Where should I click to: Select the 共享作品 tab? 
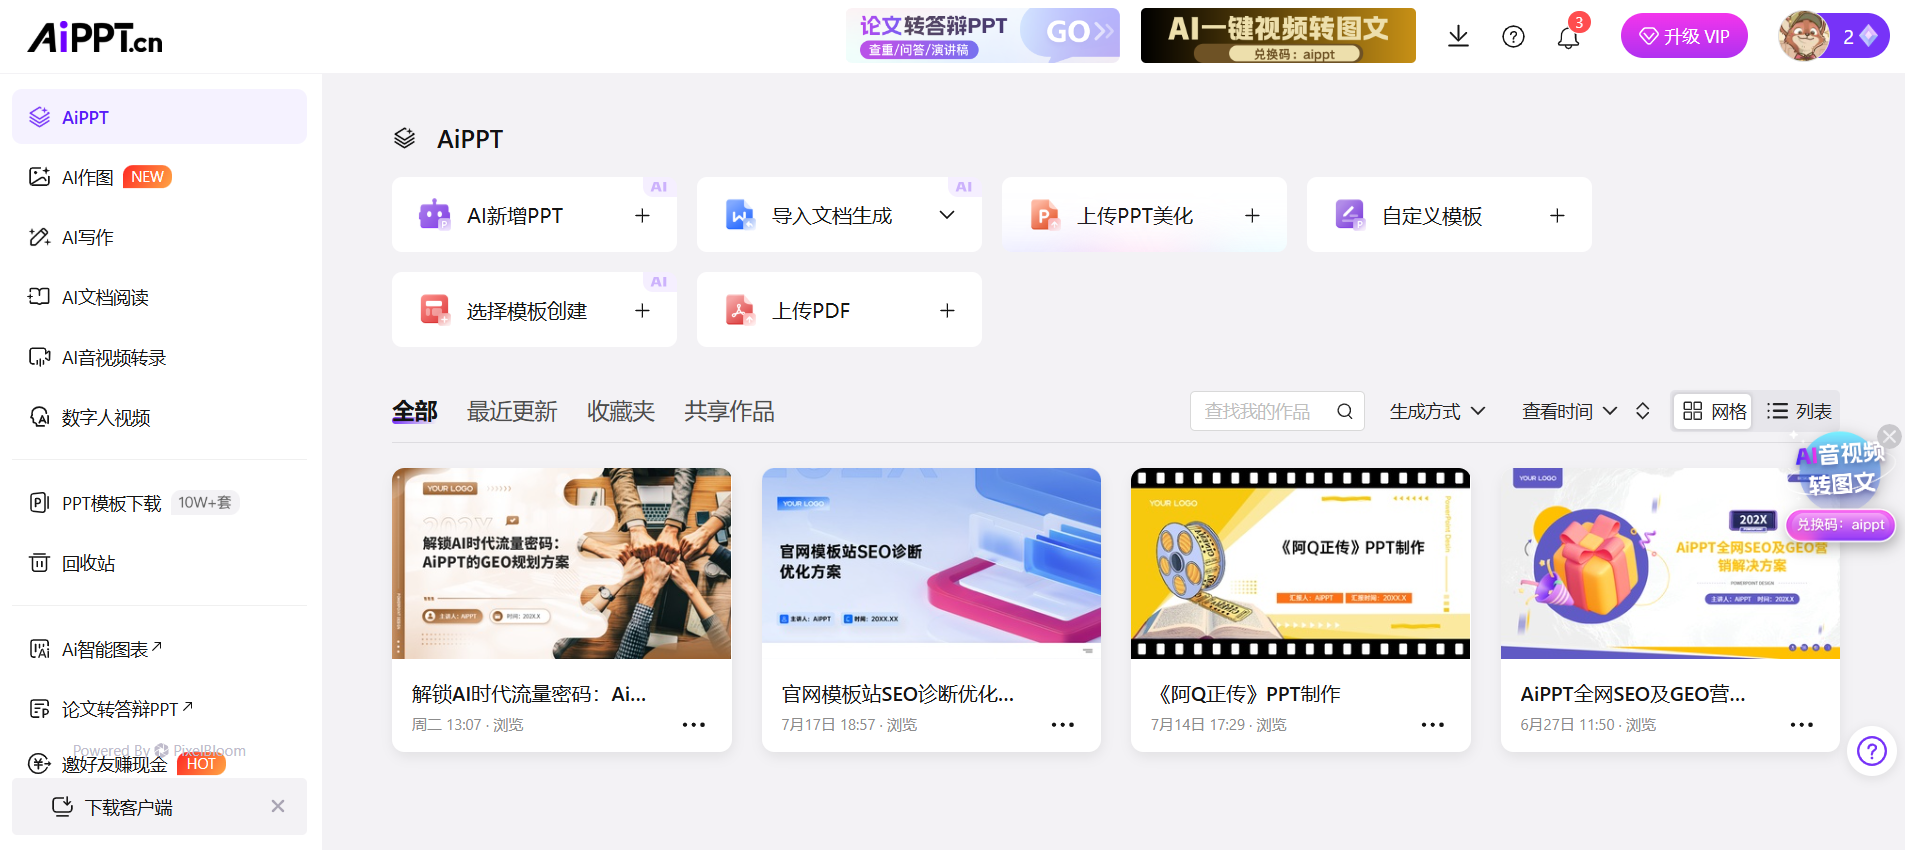[x=729, y=411]
